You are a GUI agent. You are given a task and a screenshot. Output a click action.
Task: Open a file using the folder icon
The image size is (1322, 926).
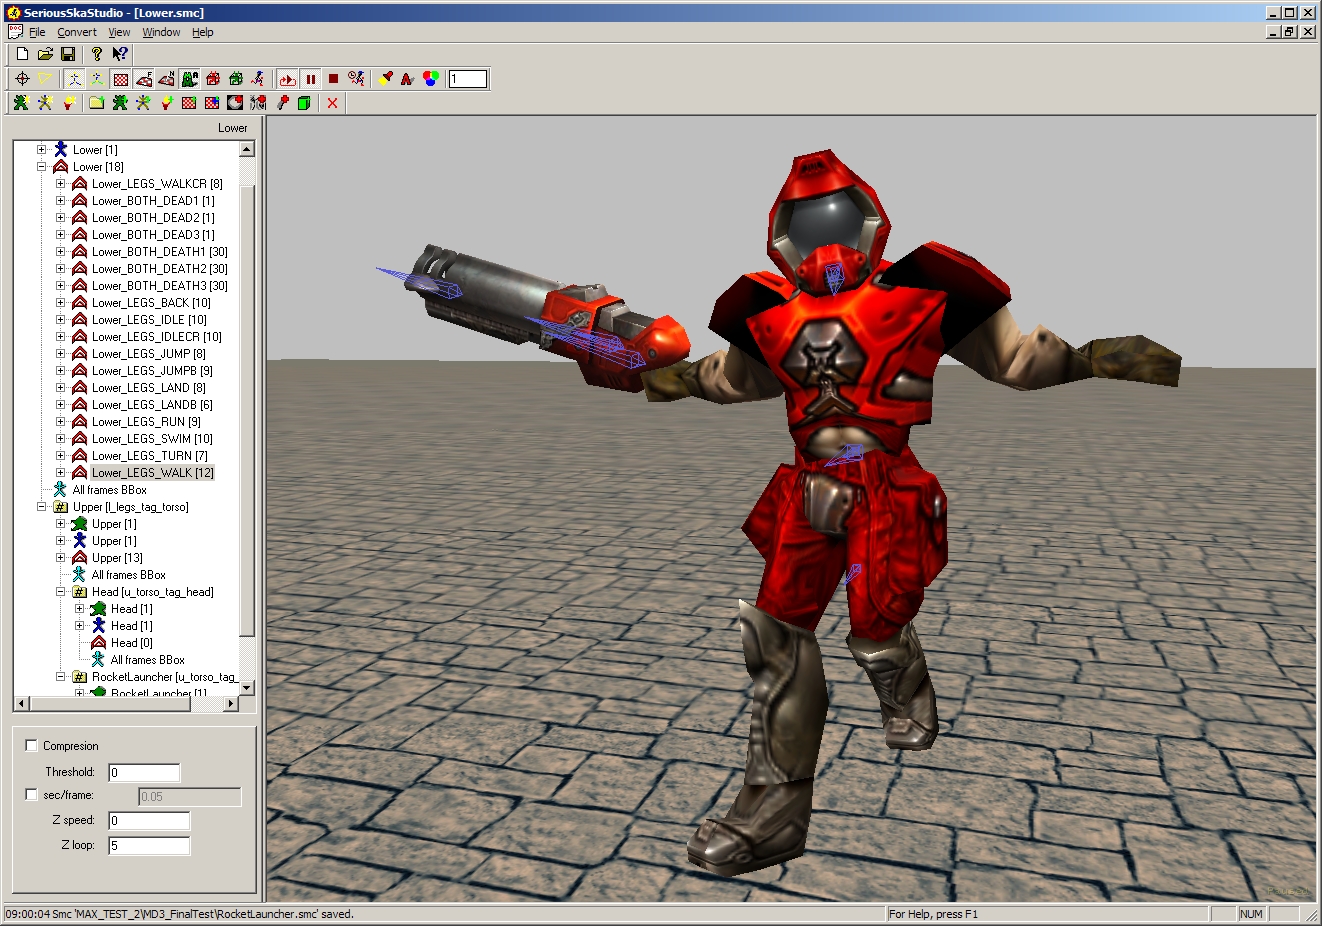[45, 54]
